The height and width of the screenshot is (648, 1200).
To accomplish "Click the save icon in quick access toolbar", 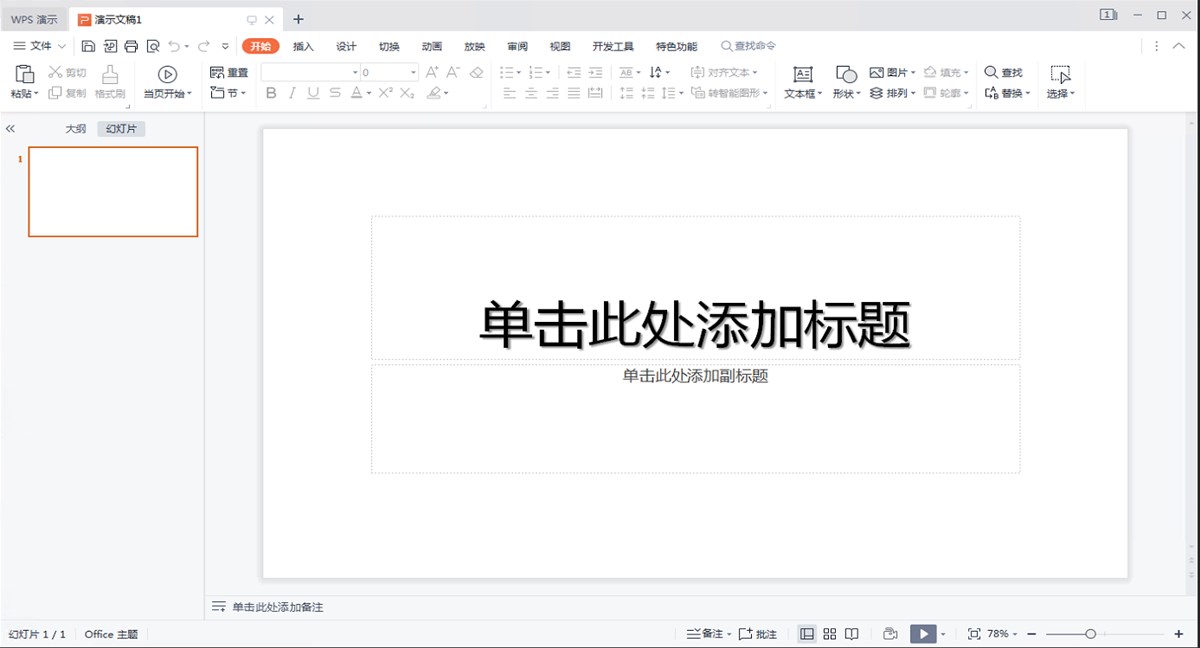I will coord(88,46).
